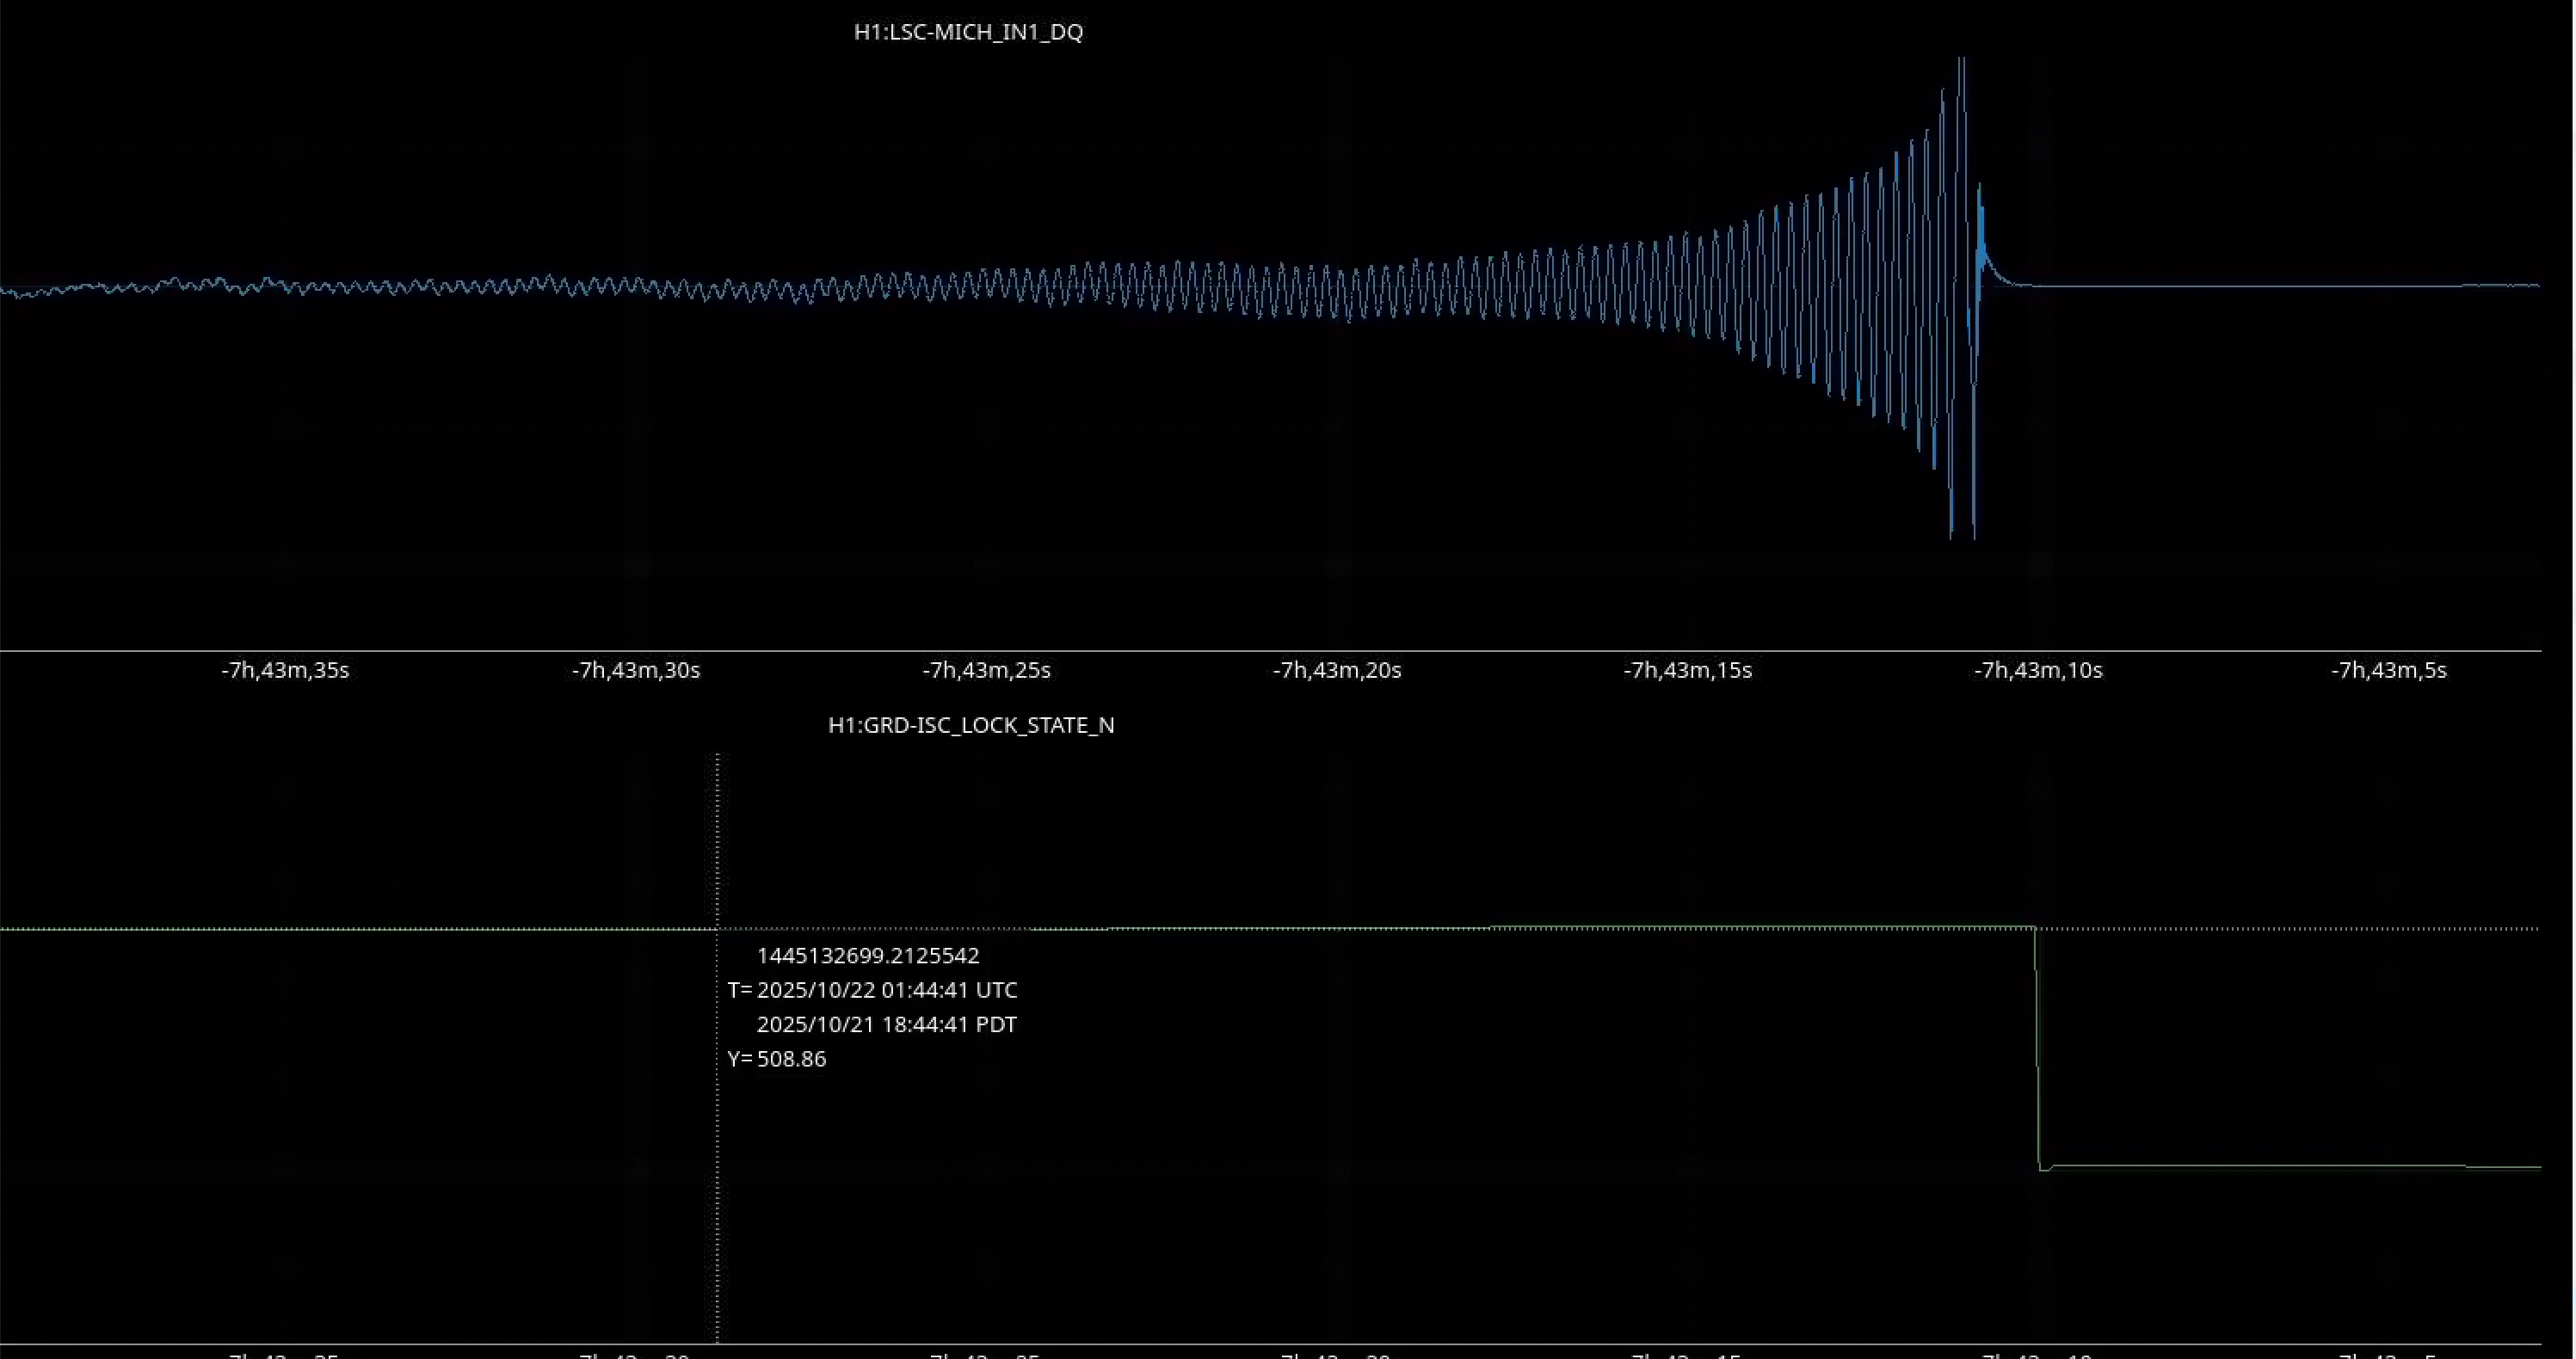Click the lower flat segment of green trace
This screenshot has width=2576, height=1359.
[x=2290, y=1166]
